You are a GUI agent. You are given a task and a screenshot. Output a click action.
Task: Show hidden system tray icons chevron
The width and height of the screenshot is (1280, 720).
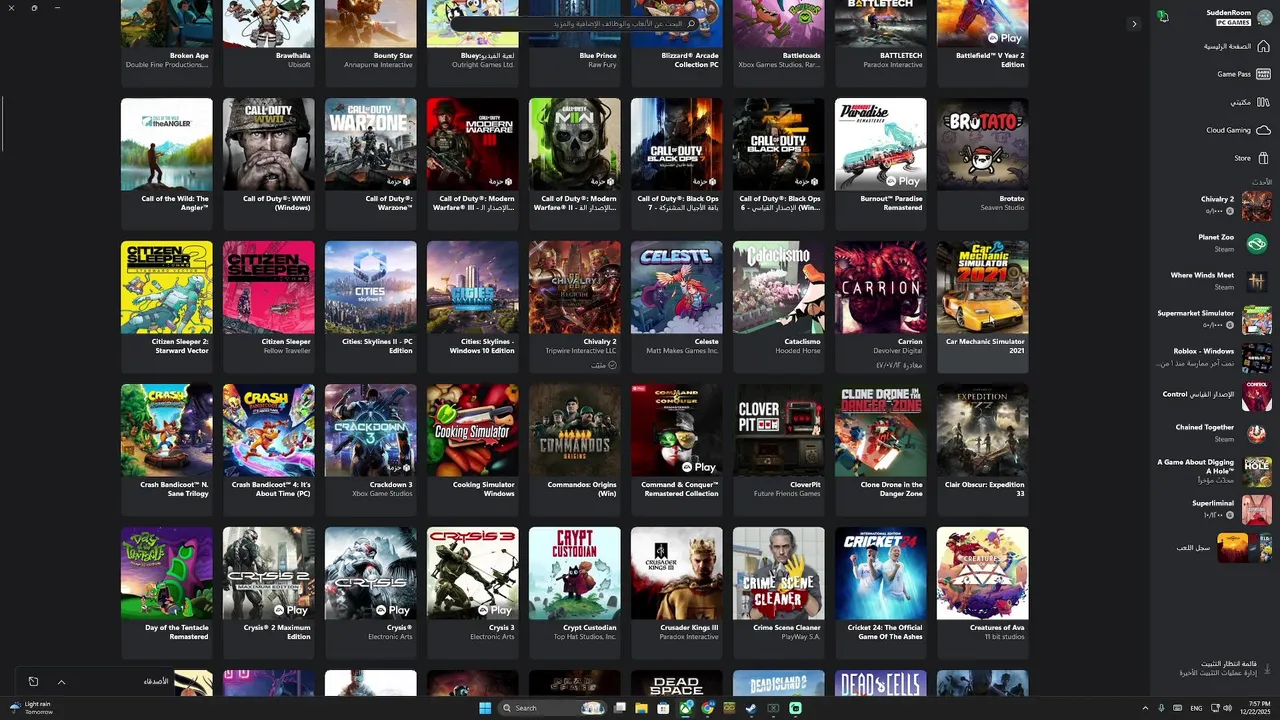pyautogui.click(x=1145, y=708)
